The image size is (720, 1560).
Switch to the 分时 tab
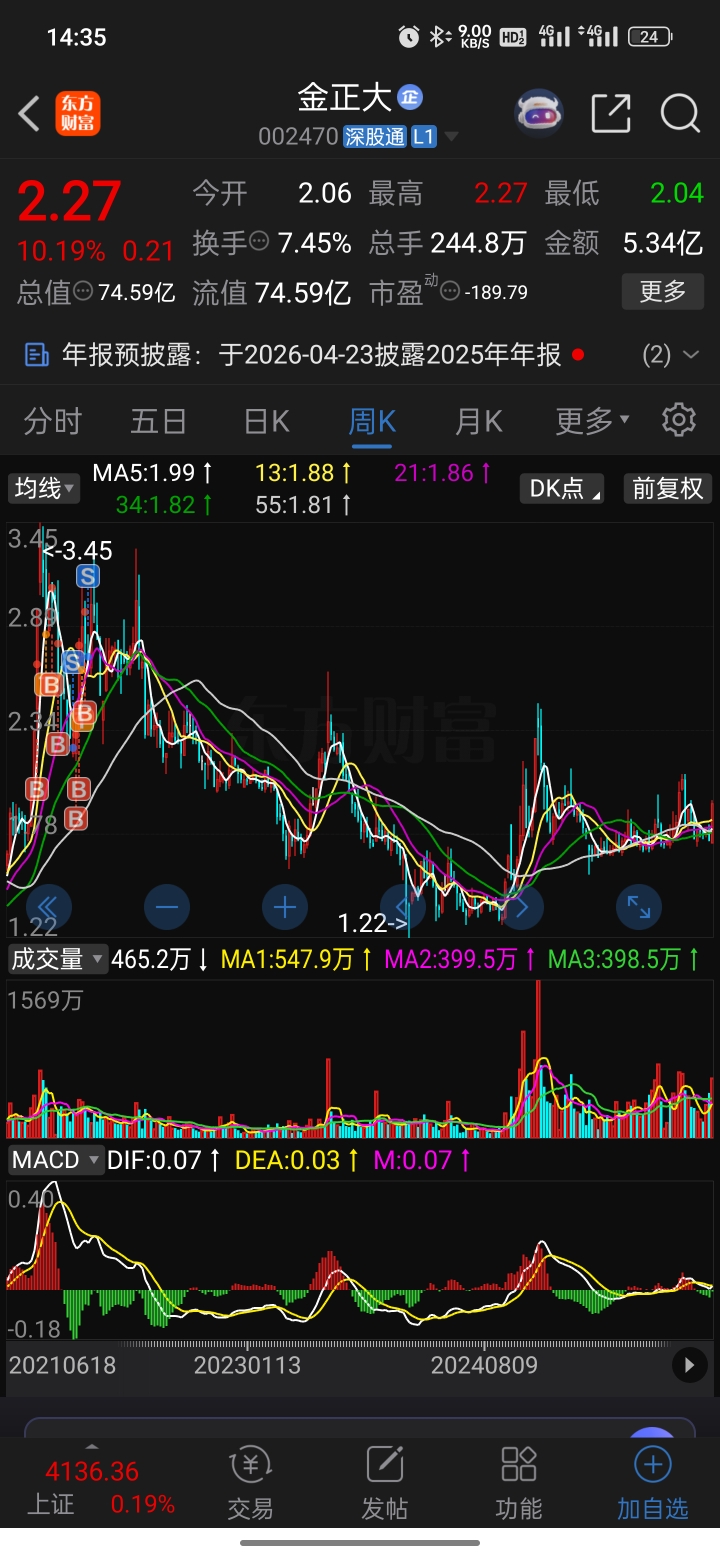[x=53, y=421]
